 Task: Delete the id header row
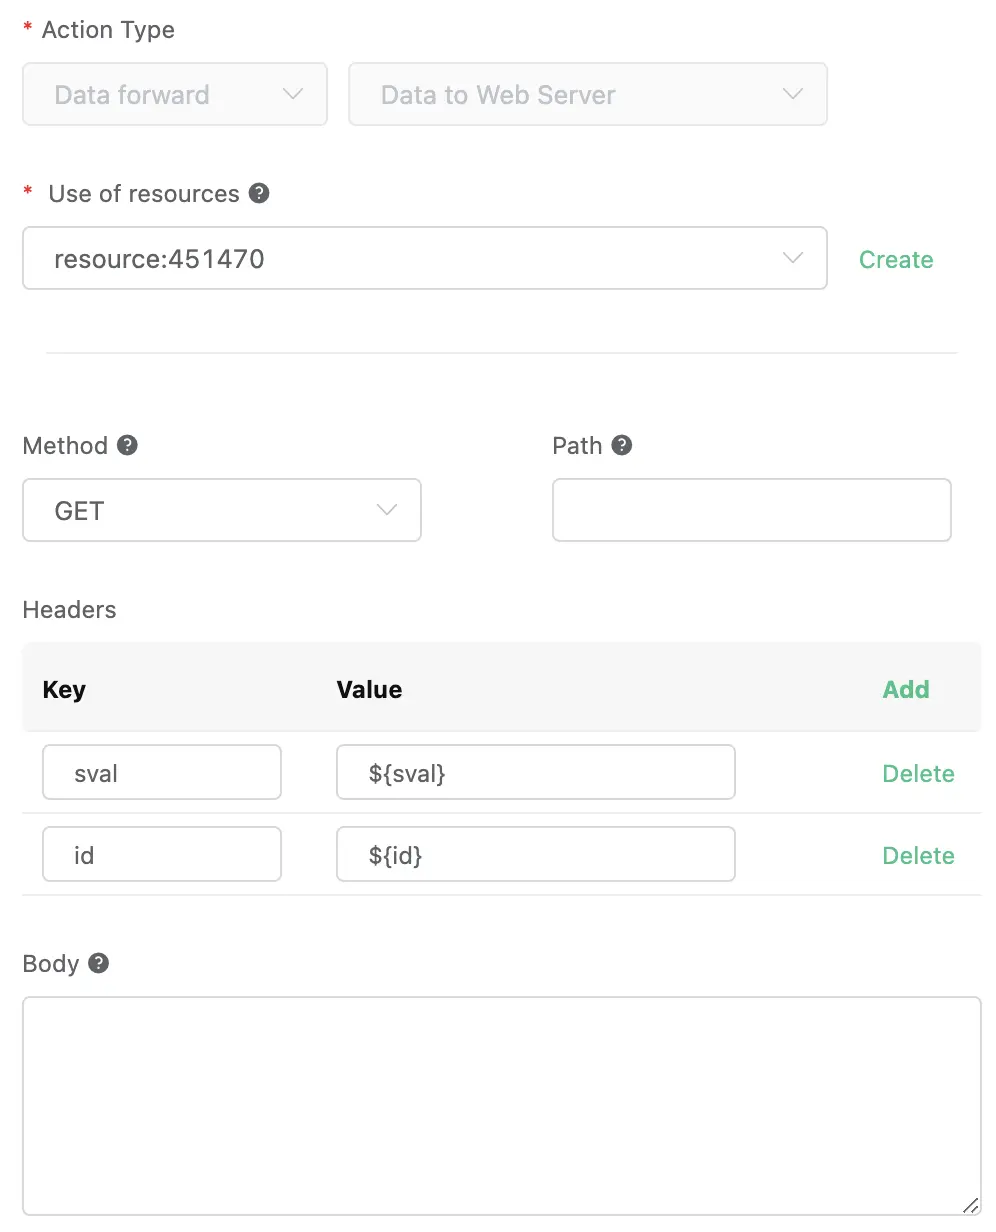[918, 855]
